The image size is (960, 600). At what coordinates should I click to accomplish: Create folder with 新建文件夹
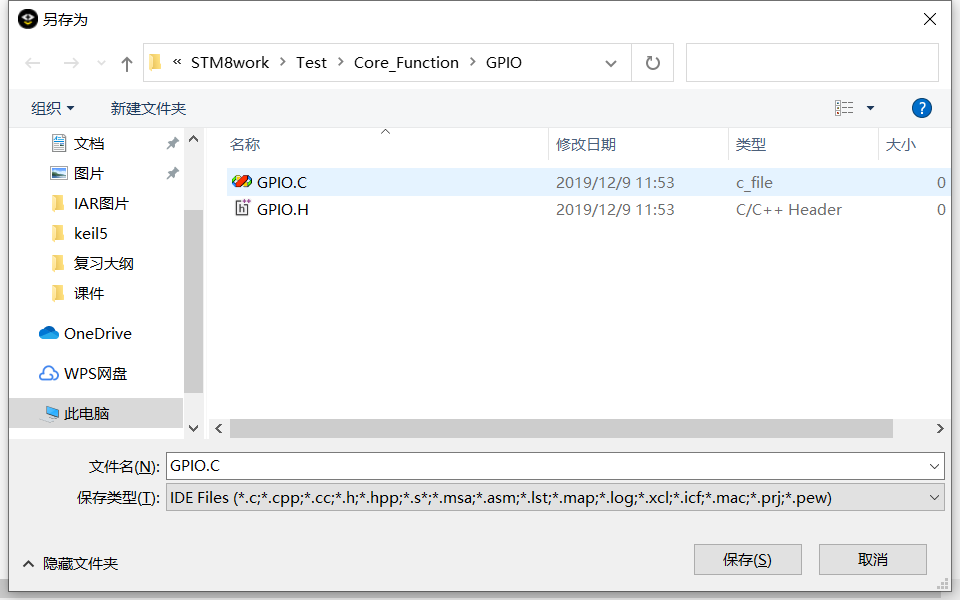148,108
